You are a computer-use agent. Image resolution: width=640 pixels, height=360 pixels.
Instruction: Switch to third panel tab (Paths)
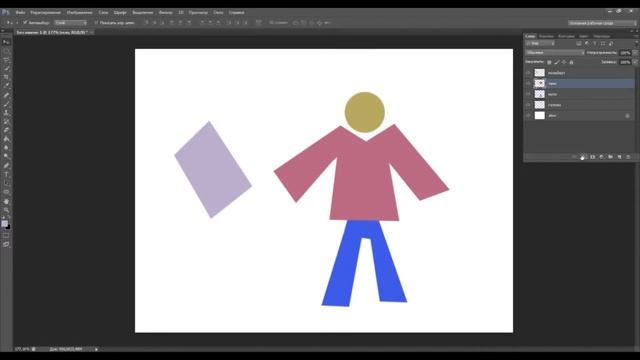coord(566,36)
